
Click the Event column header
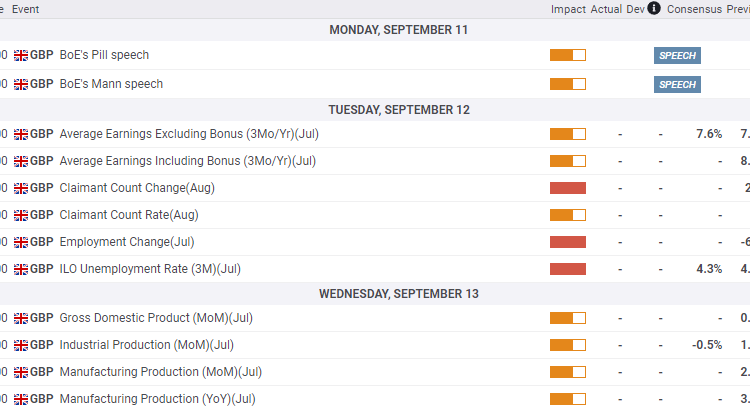point(25,9)
